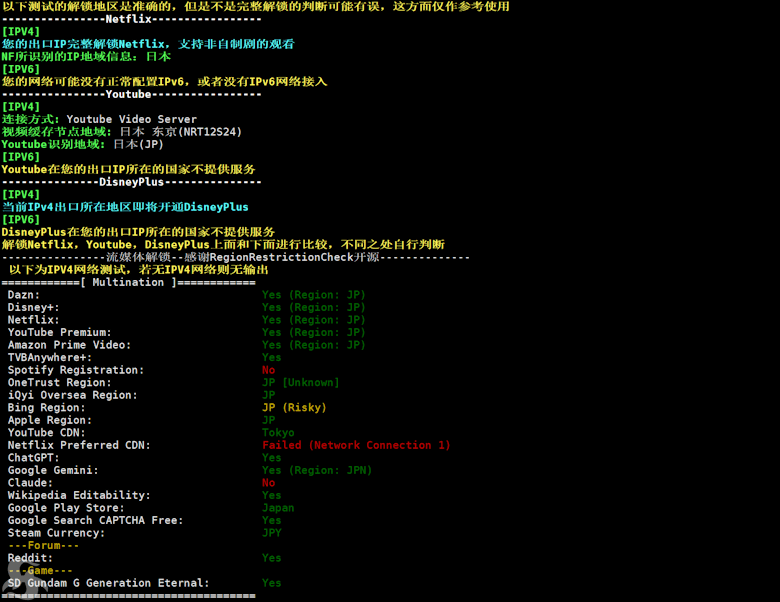The width and height of the screenshot is (780, 602).
Task: Select the Netflix section header line
Action: [x=131, y=19]
